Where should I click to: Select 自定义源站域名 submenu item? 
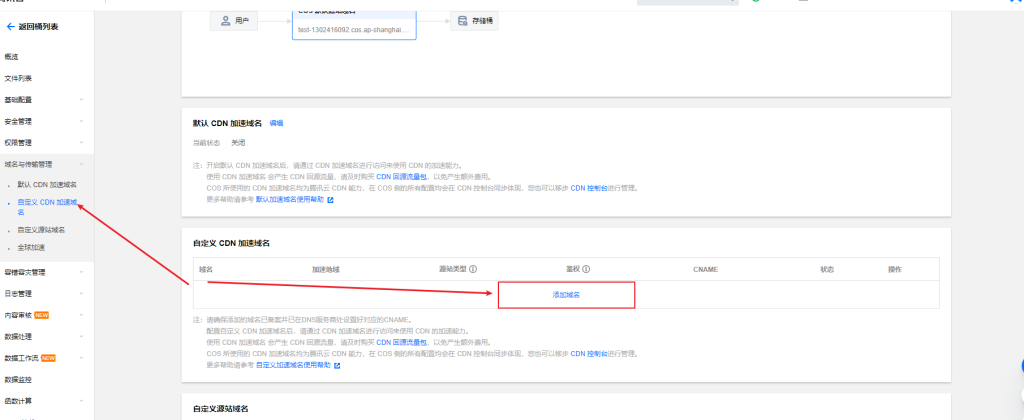(40, 230)
